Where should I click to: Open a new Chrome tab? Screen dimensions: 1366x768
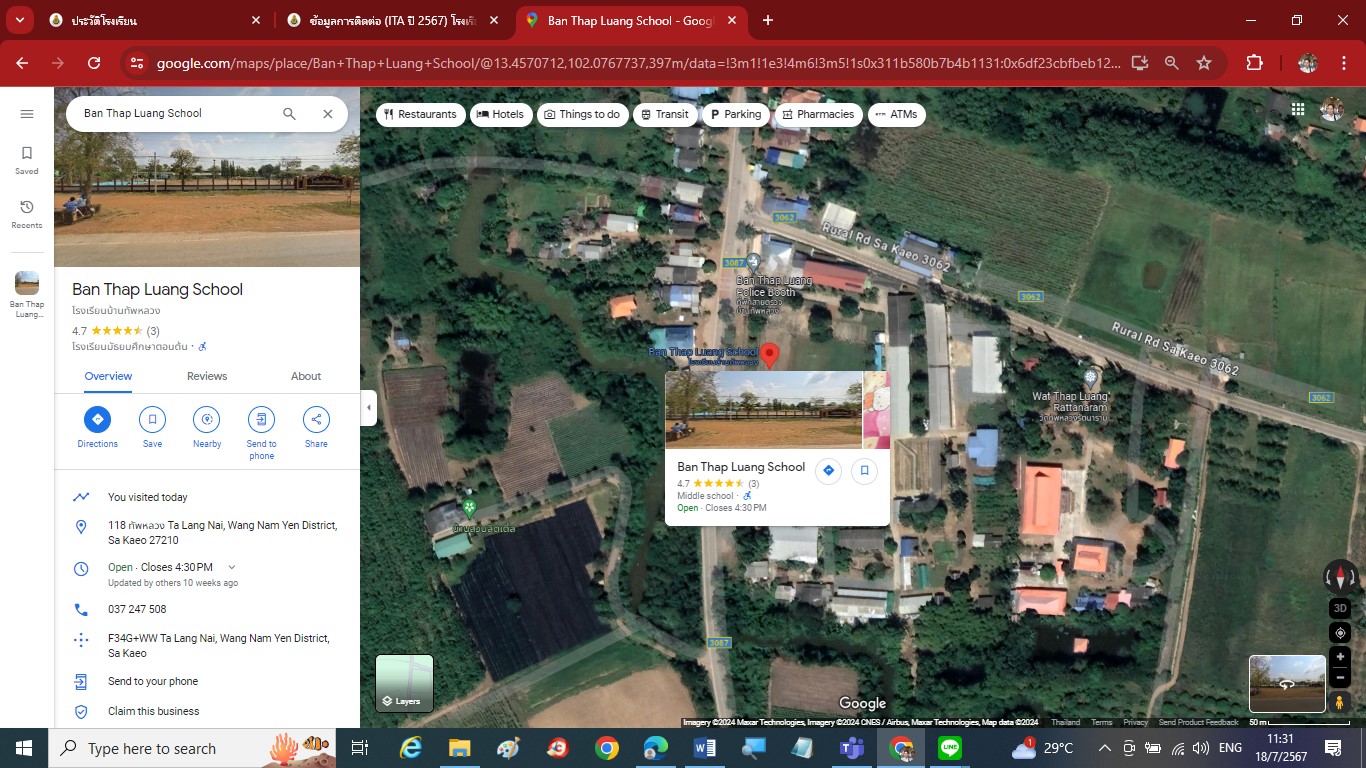(768, 20)
